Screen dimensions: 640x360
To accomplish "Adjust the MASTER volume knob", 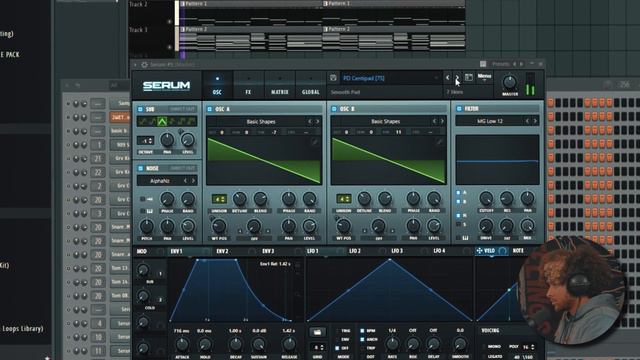I will coord(509,82).
